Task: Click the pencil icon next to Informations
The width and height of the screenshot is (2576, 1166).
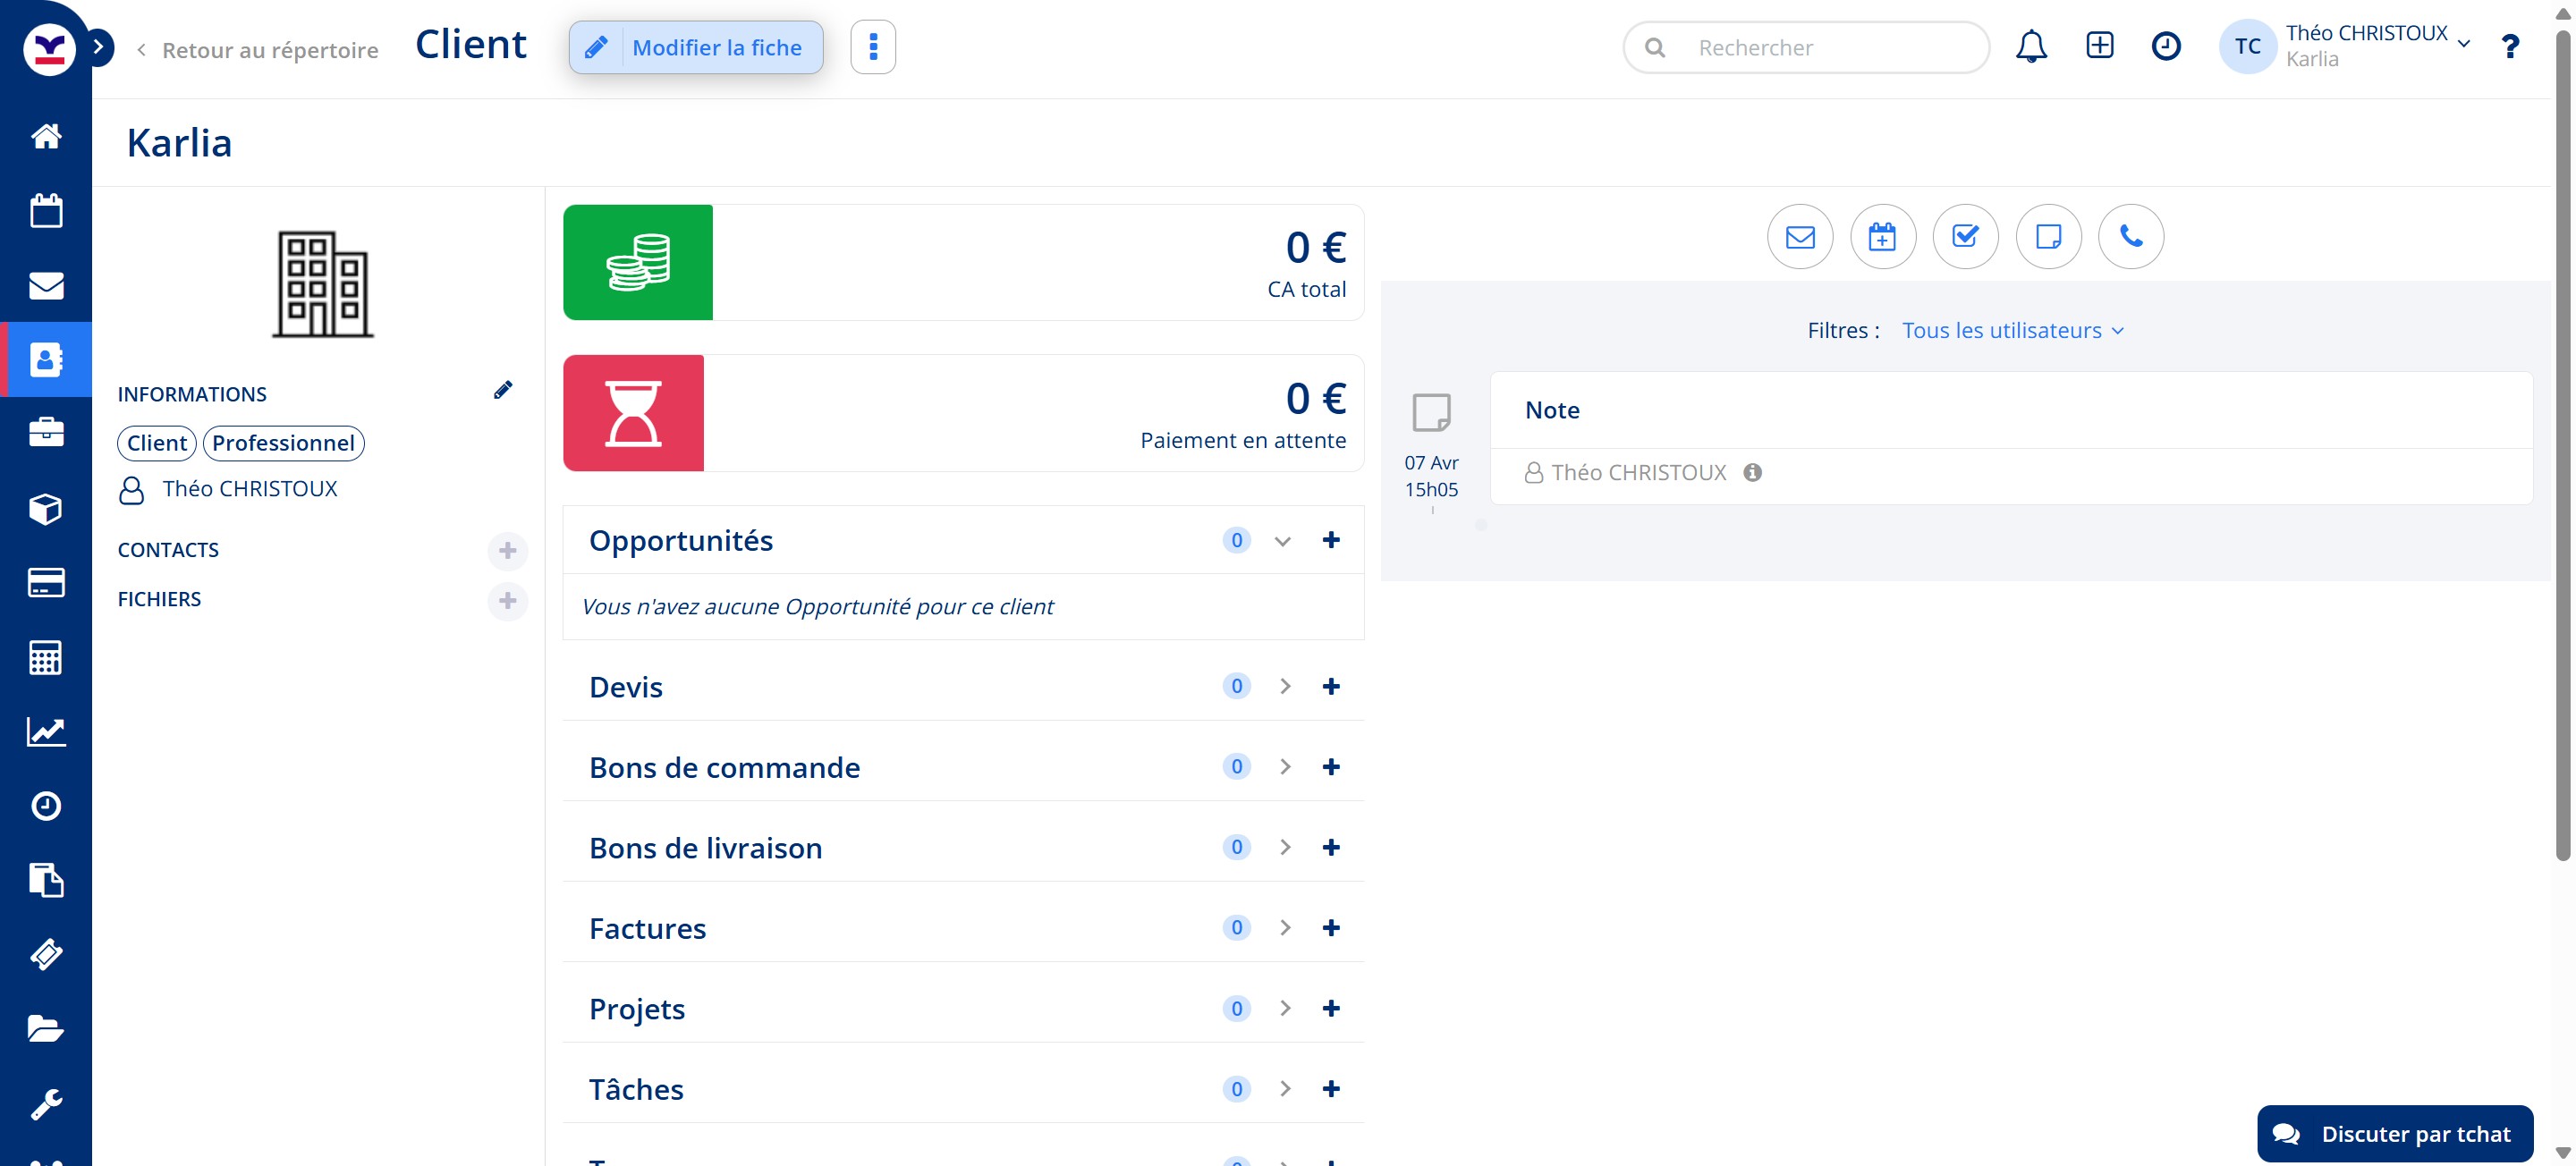Action: [503, 390]
